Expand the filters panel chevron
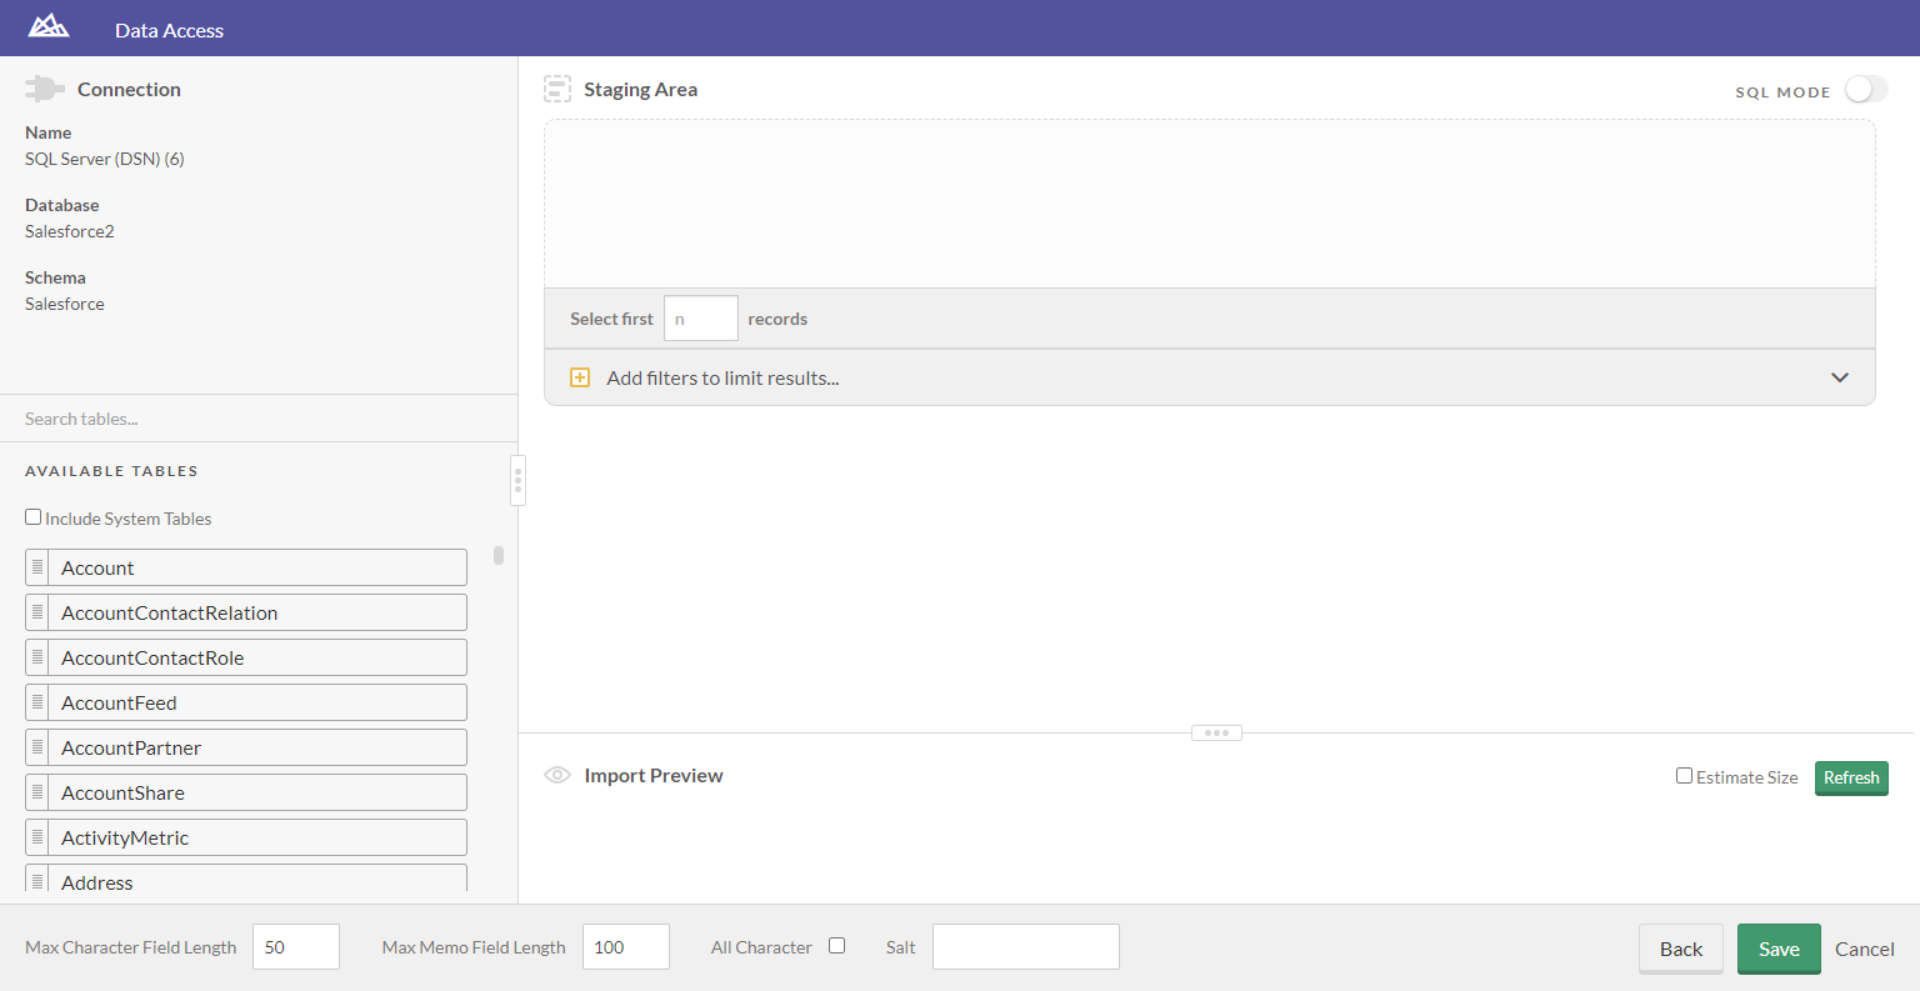1920x991 pixels. pyautogui.click(x=1839, y=377)
